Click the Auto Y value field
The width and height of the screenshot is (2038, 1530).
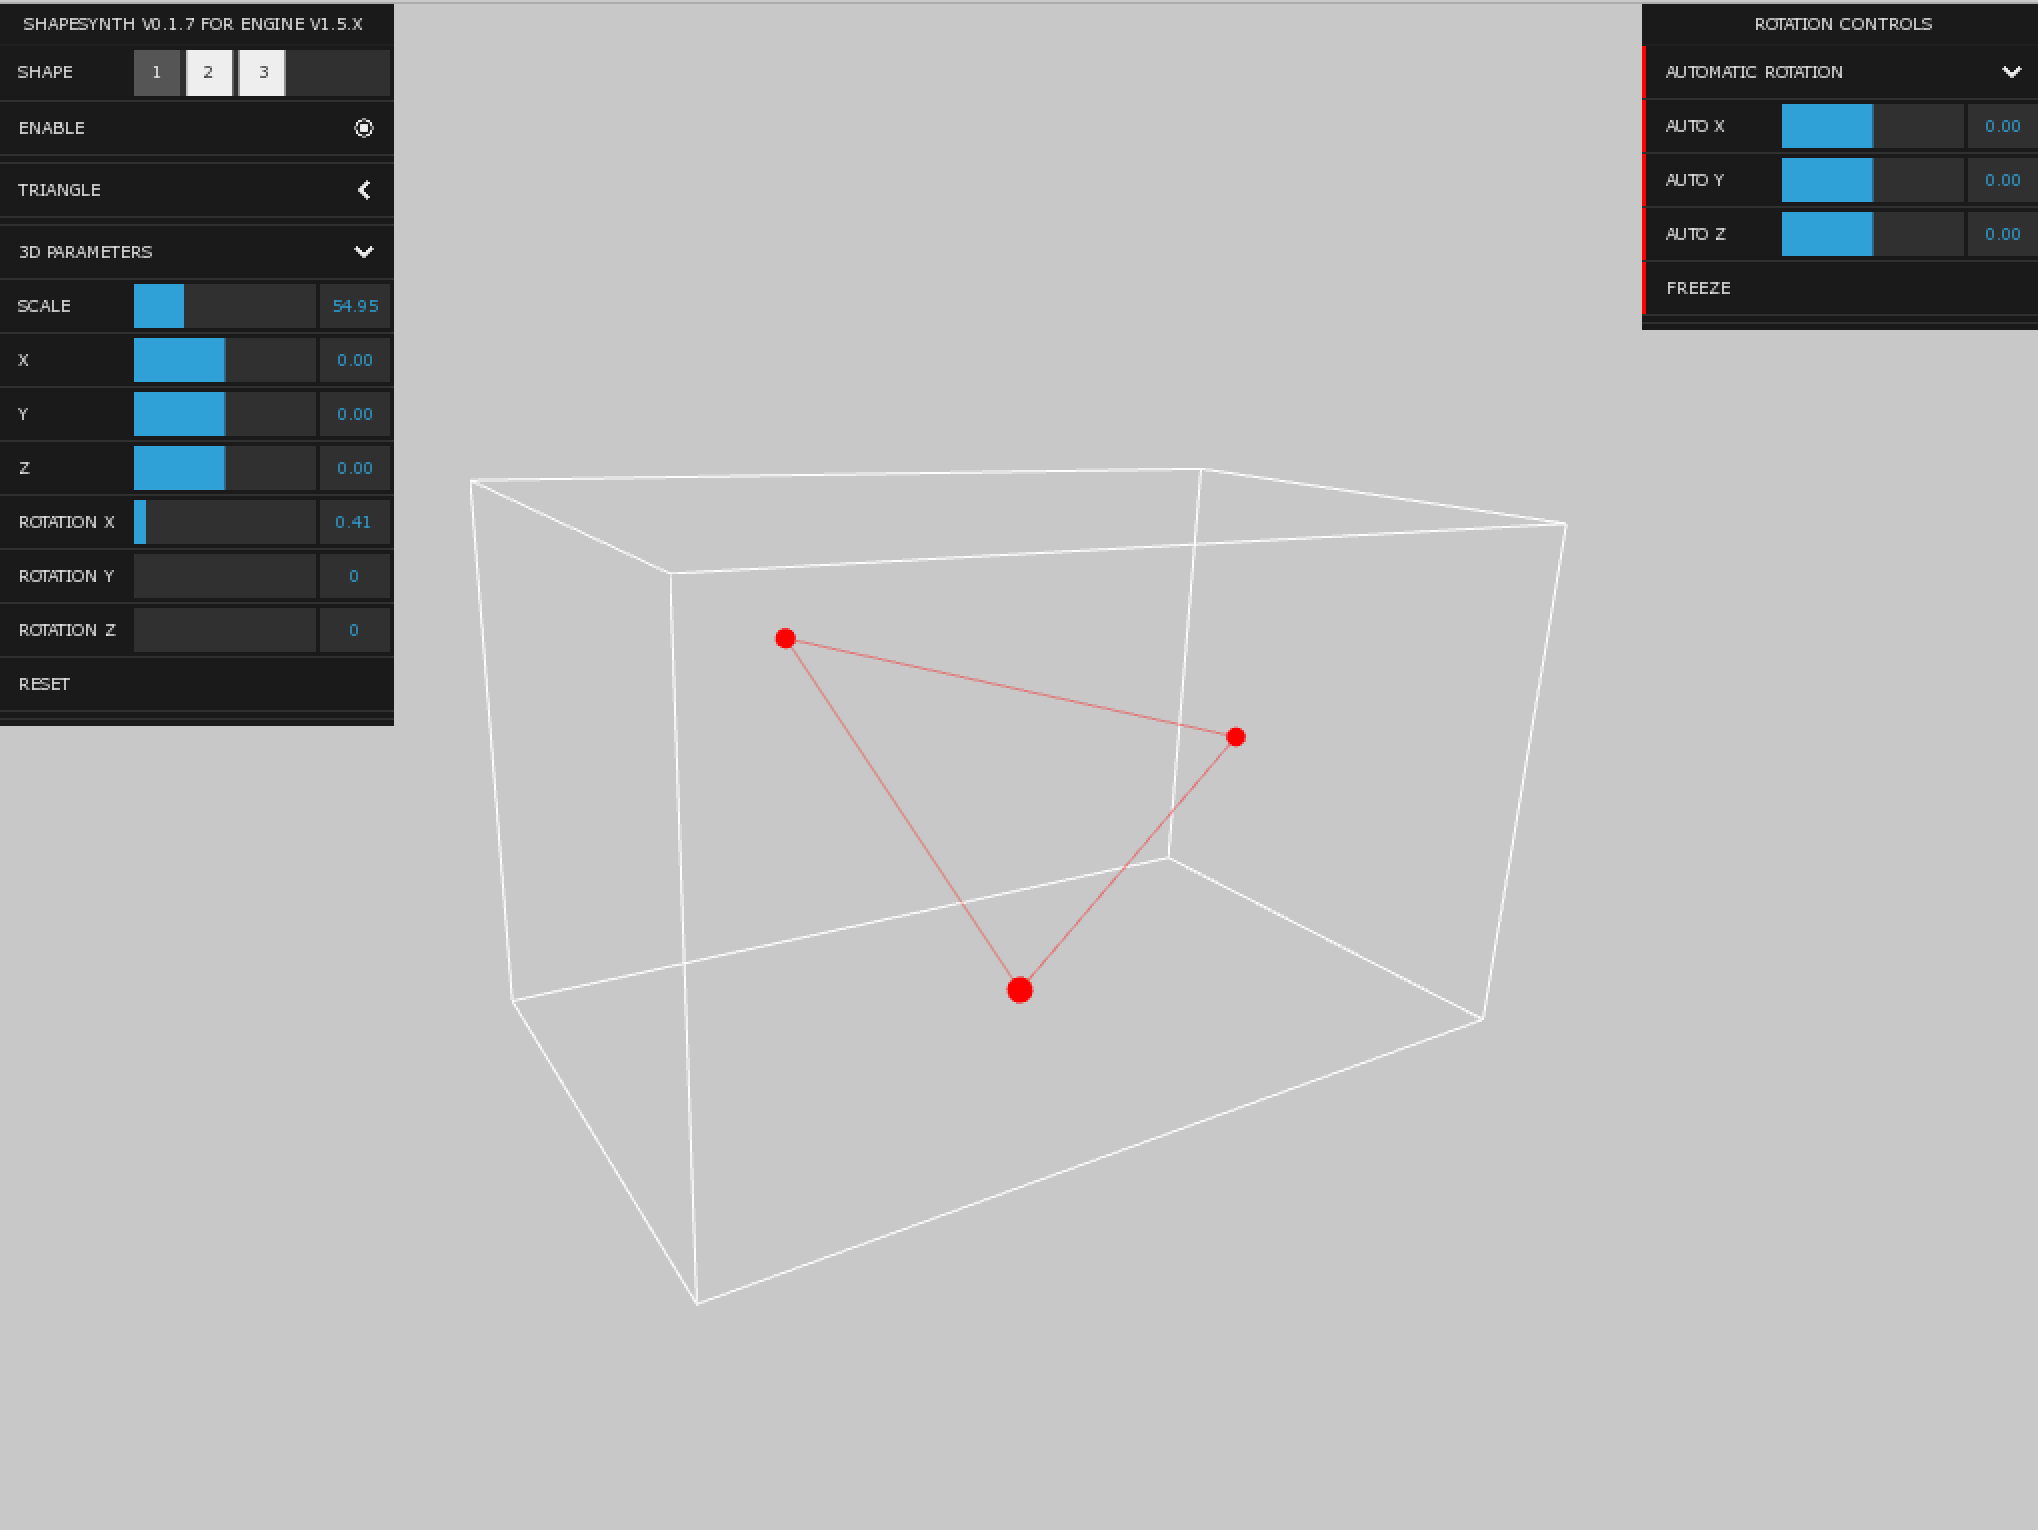point(2002,180)
